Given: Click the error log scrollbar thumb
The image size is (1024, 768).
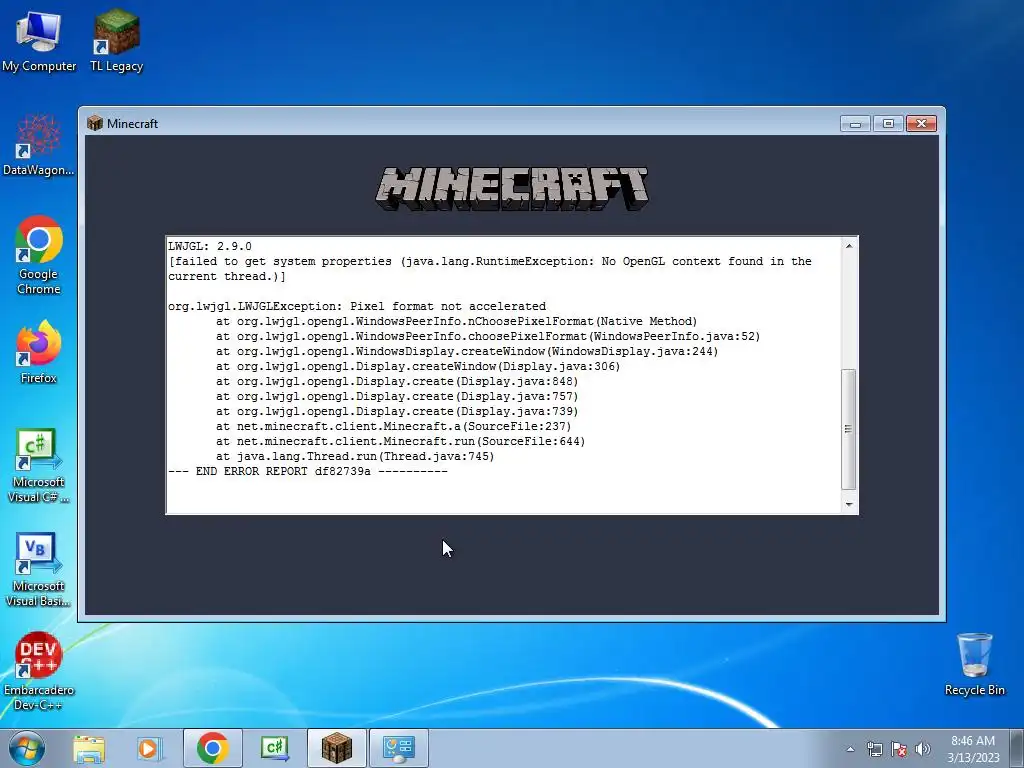Looking at the screenshot, I should click(x=849, y=429).
